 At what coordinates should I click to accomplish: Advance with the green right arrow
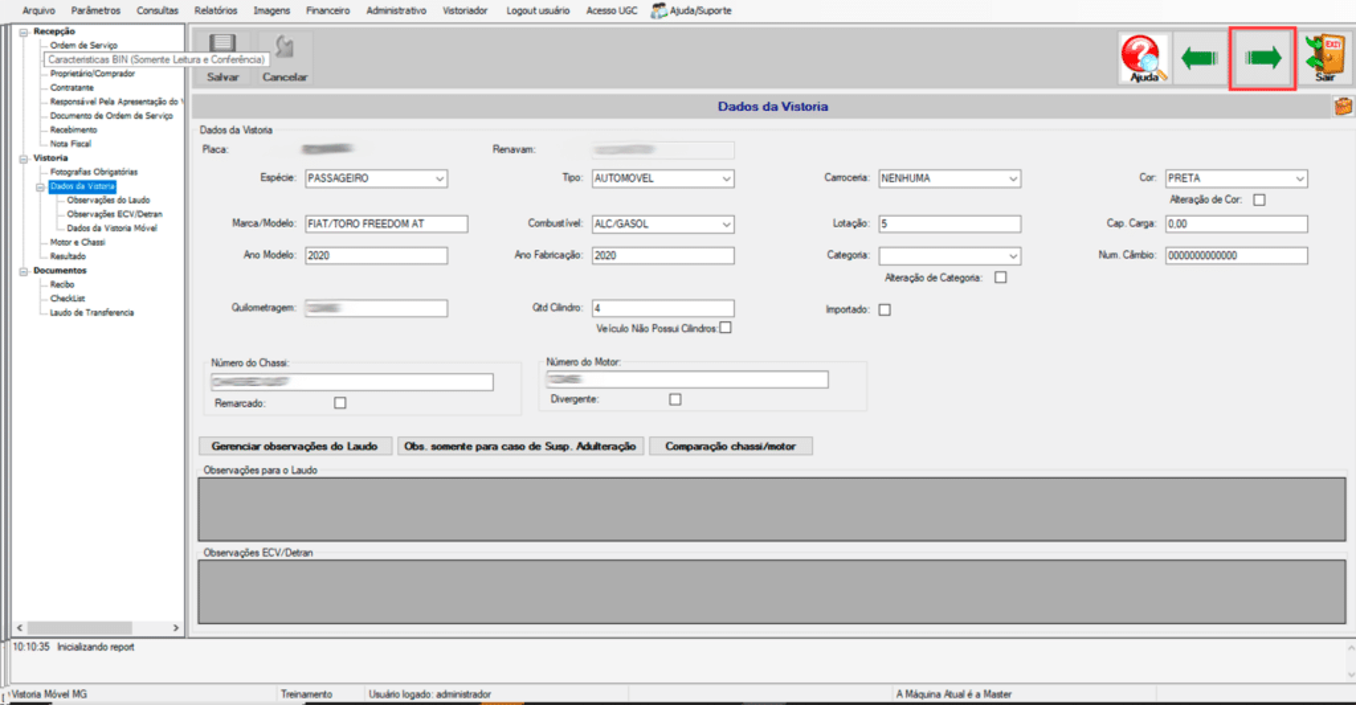(x=1263, y=59)
